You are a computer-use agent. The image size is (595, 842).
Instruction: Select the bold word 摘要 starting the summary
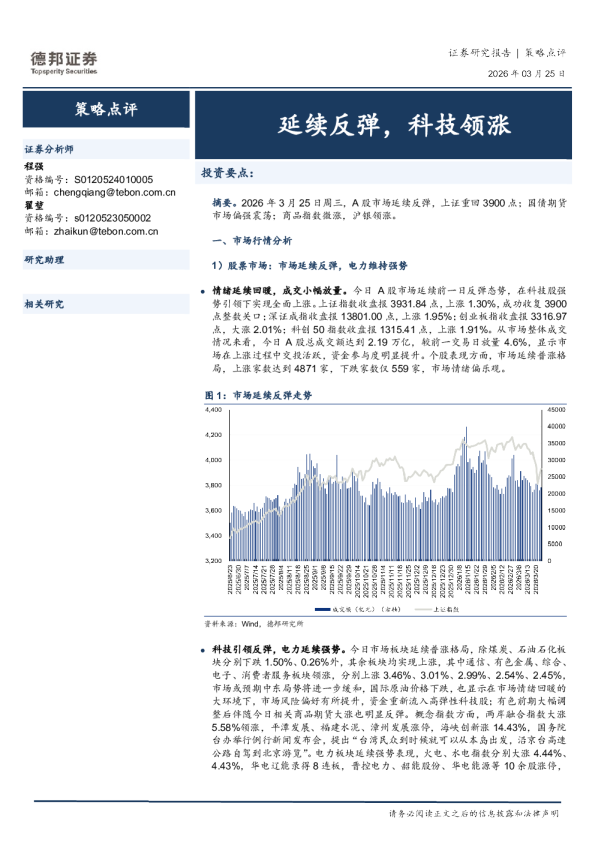(x=222, y=202)
